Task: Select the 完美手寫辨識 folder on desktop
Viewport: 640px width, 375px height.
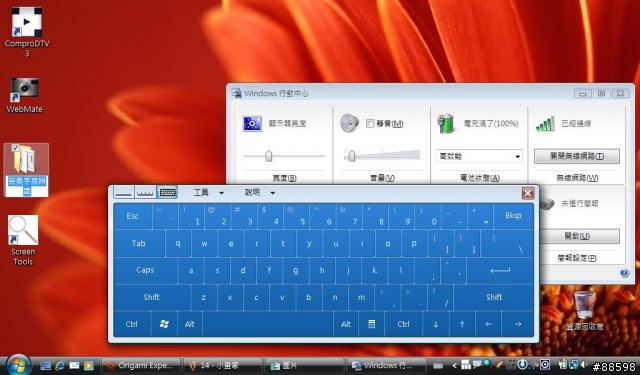Action: point(27,170)
